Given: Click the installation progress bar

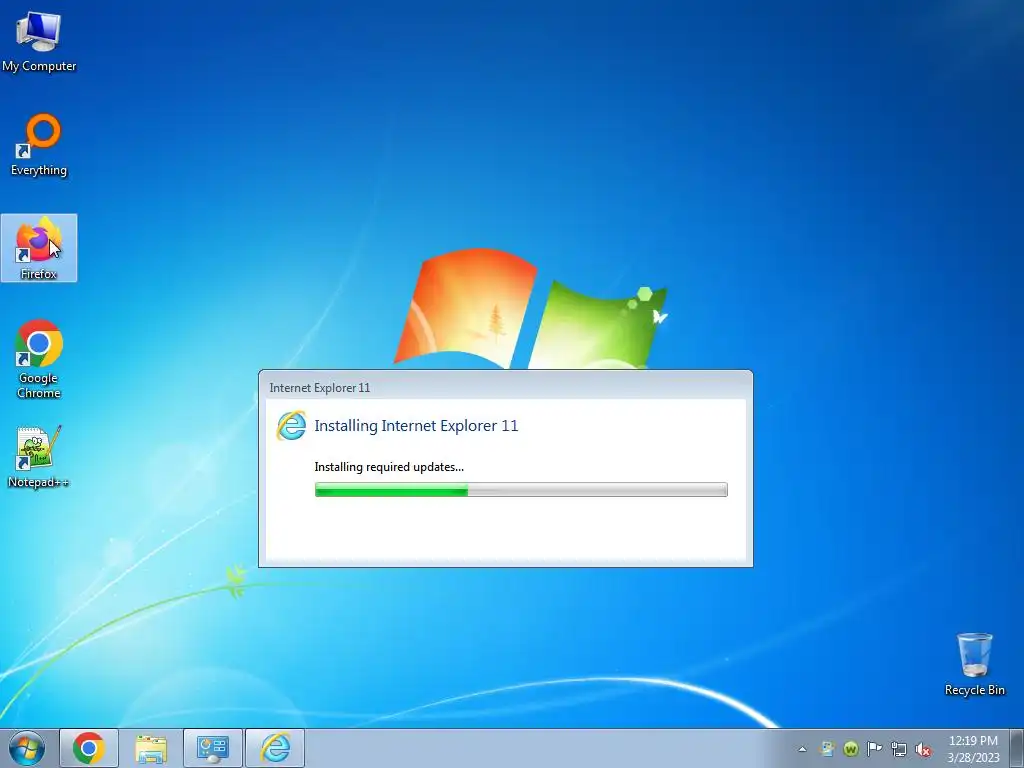Looking at the screenshot, I should (x=521, y=490).
